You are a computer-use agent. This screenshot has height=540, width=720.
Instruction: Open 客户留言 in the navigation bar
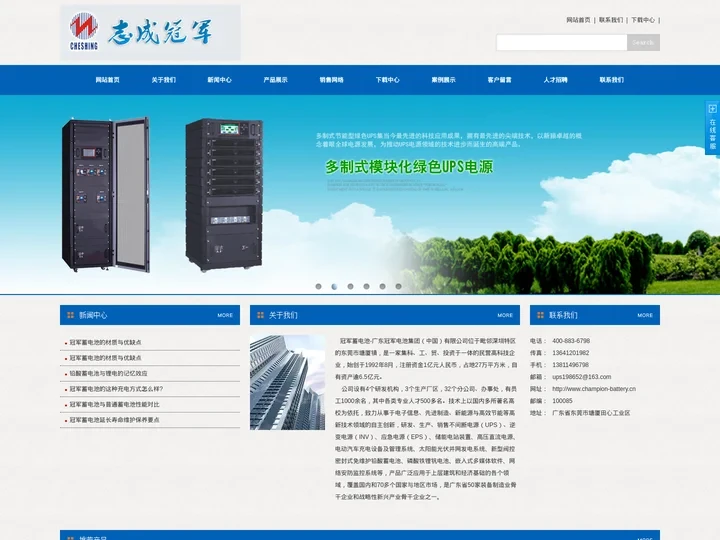point(500,80)
